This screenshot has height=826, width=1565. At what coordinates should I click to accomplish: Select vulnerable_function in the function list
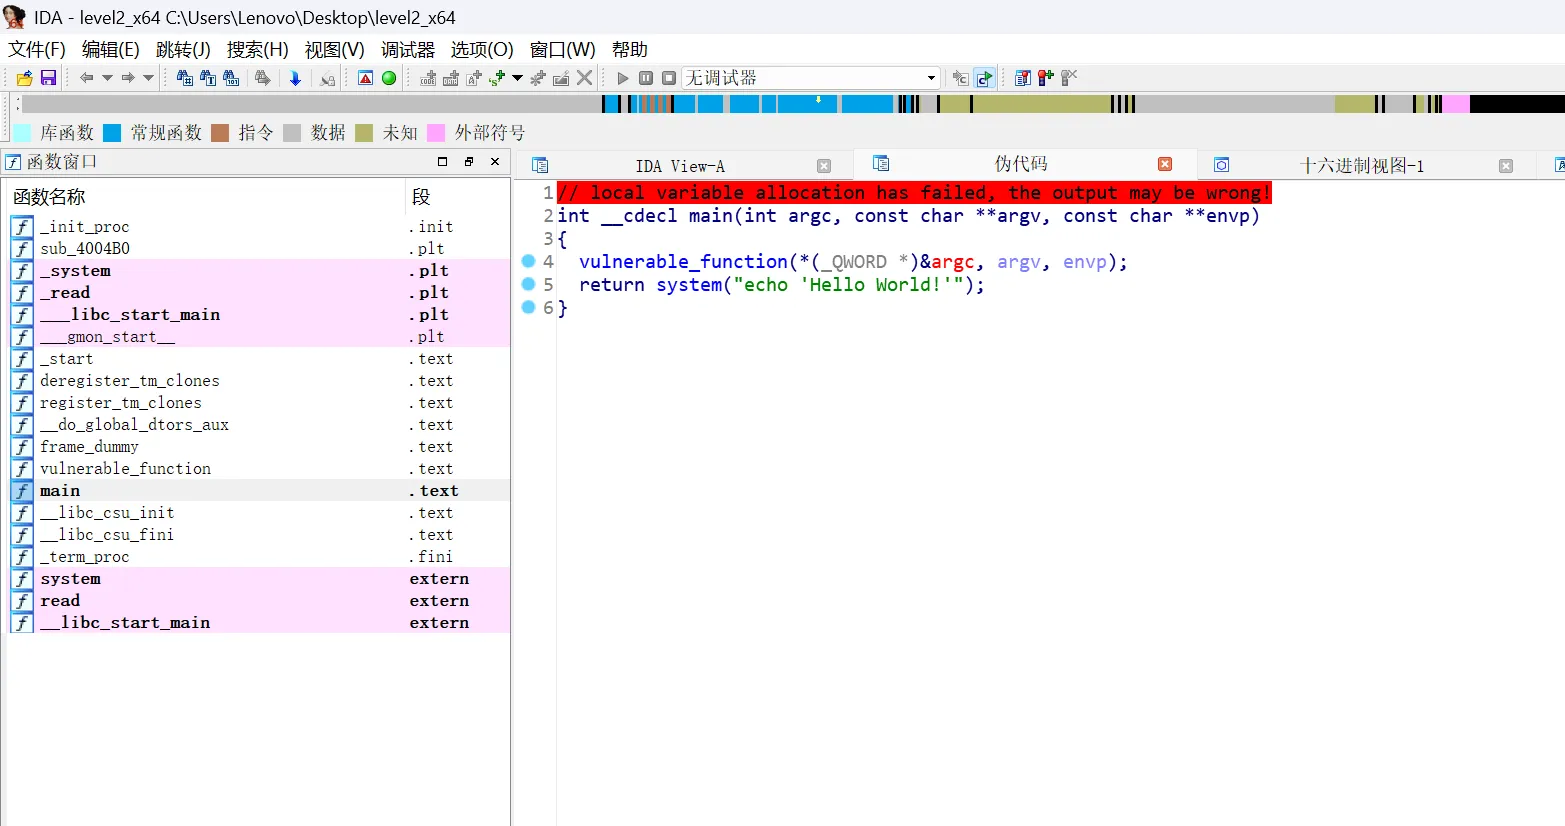[x=259, y=469]
